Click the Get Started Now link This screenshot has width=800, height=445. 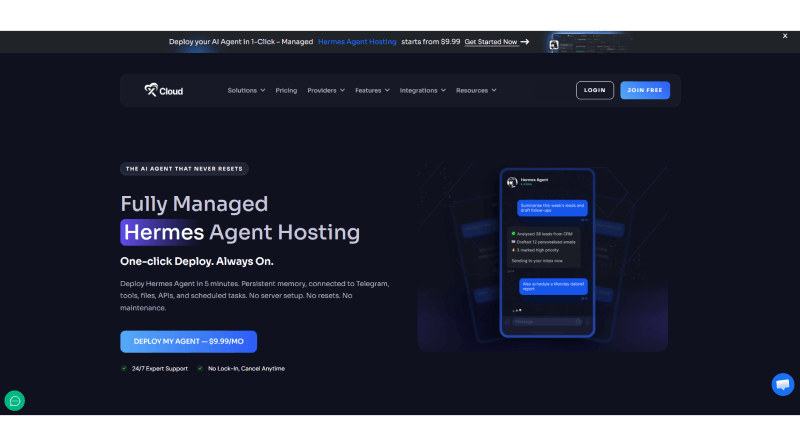tap(491, 42)
